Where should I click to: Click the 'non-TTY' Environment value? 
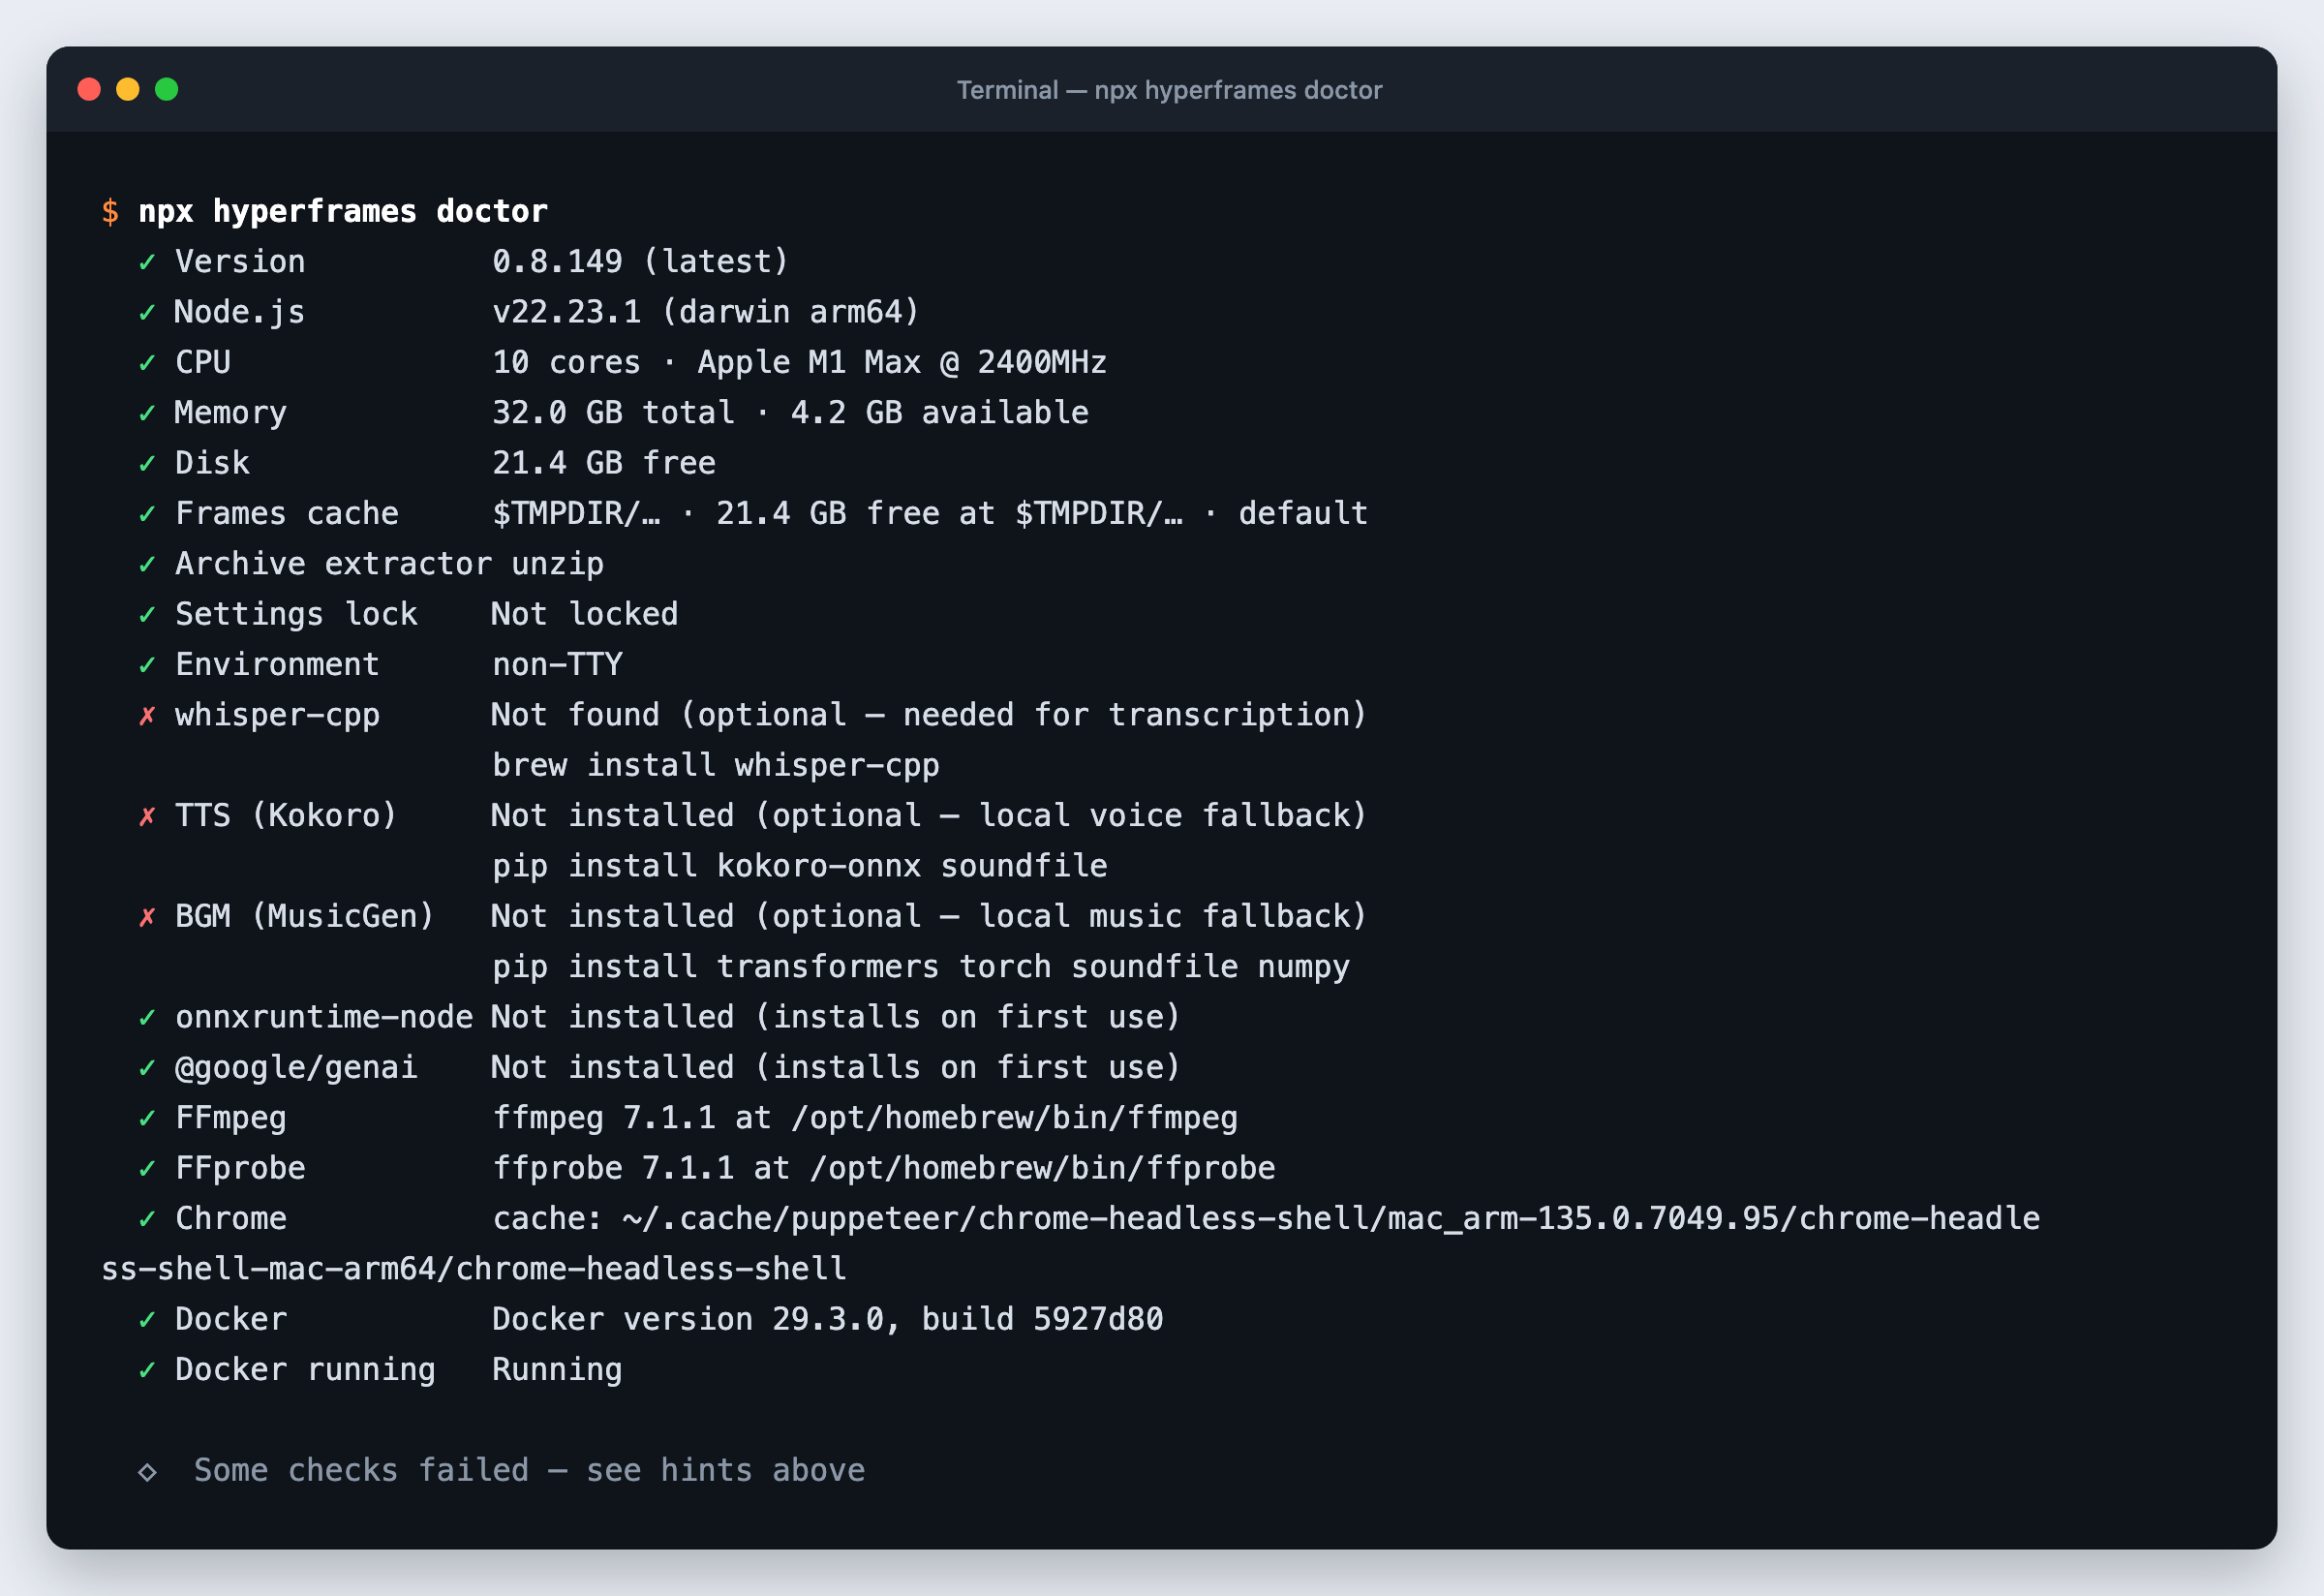[x=557, y=665]
